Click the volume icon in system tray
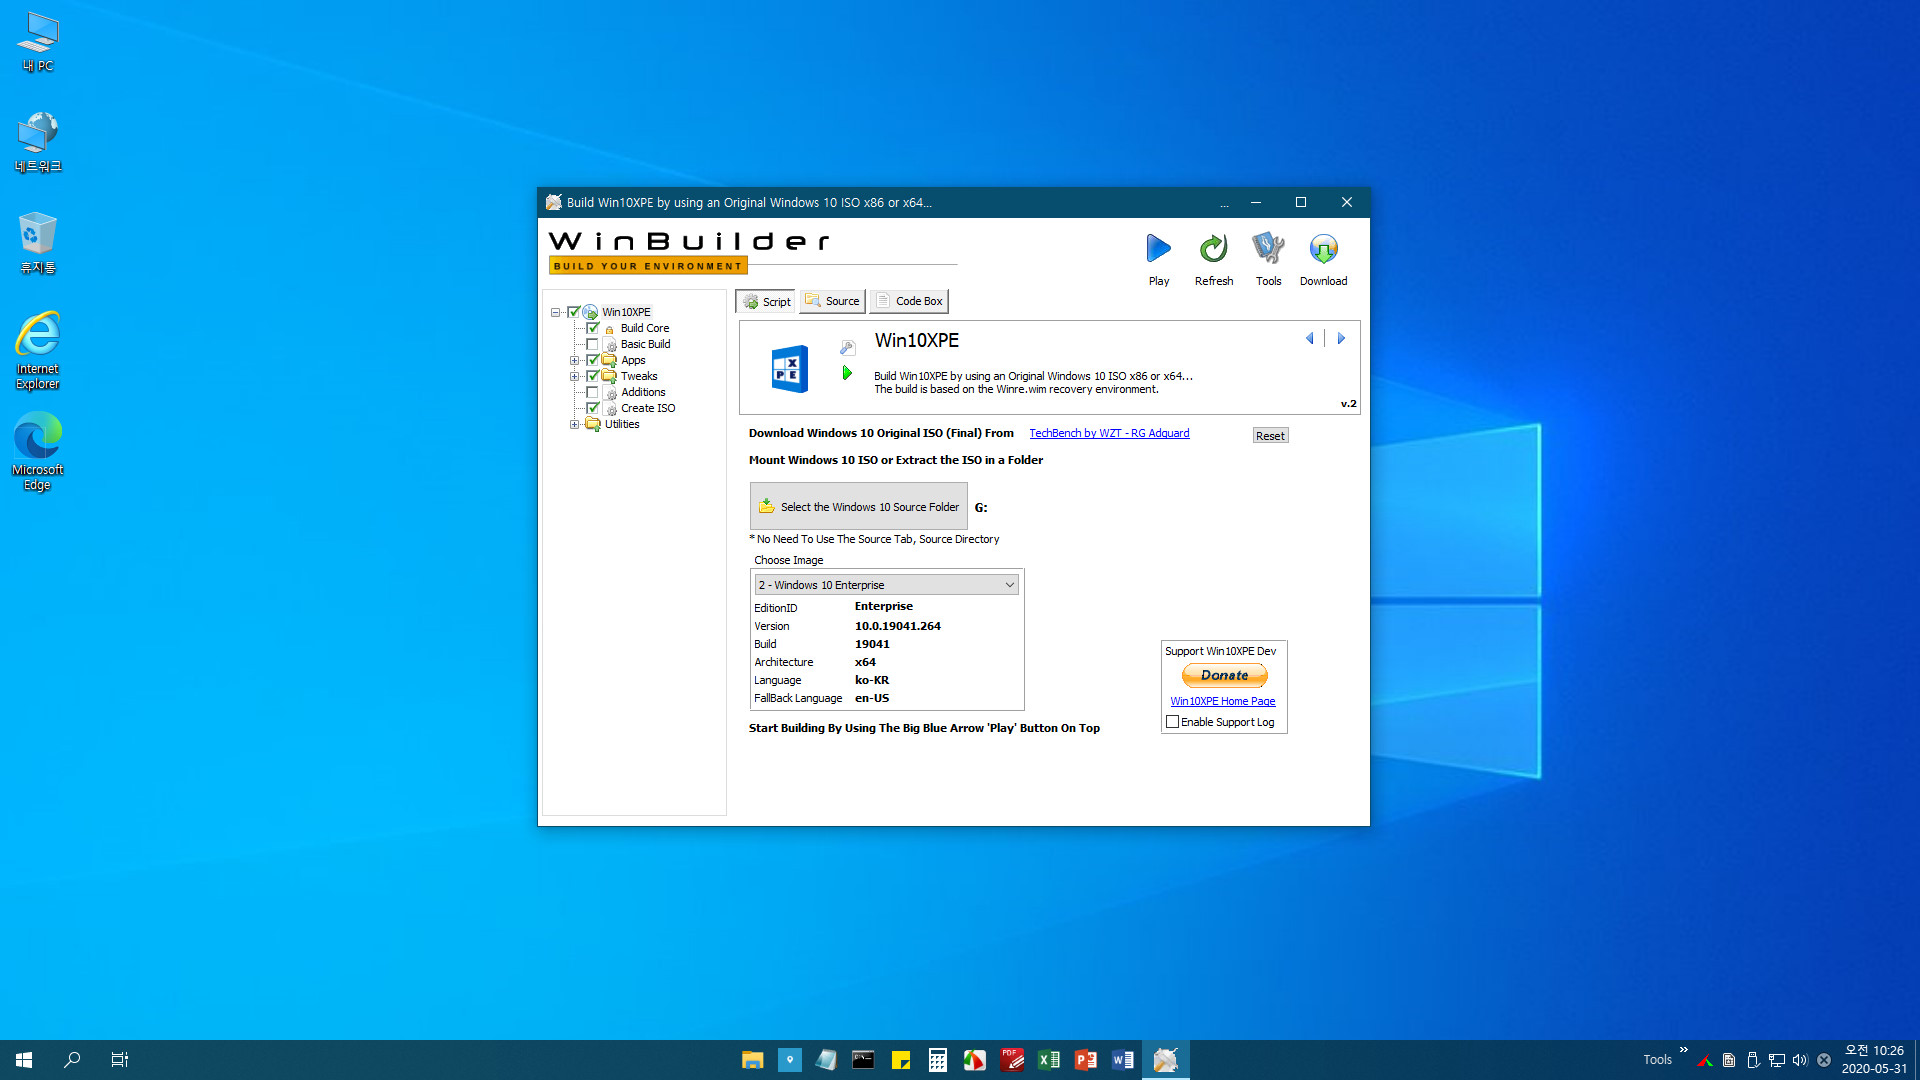This screenshot has height=1080, width=1920. click(x=1800, y=1060)
